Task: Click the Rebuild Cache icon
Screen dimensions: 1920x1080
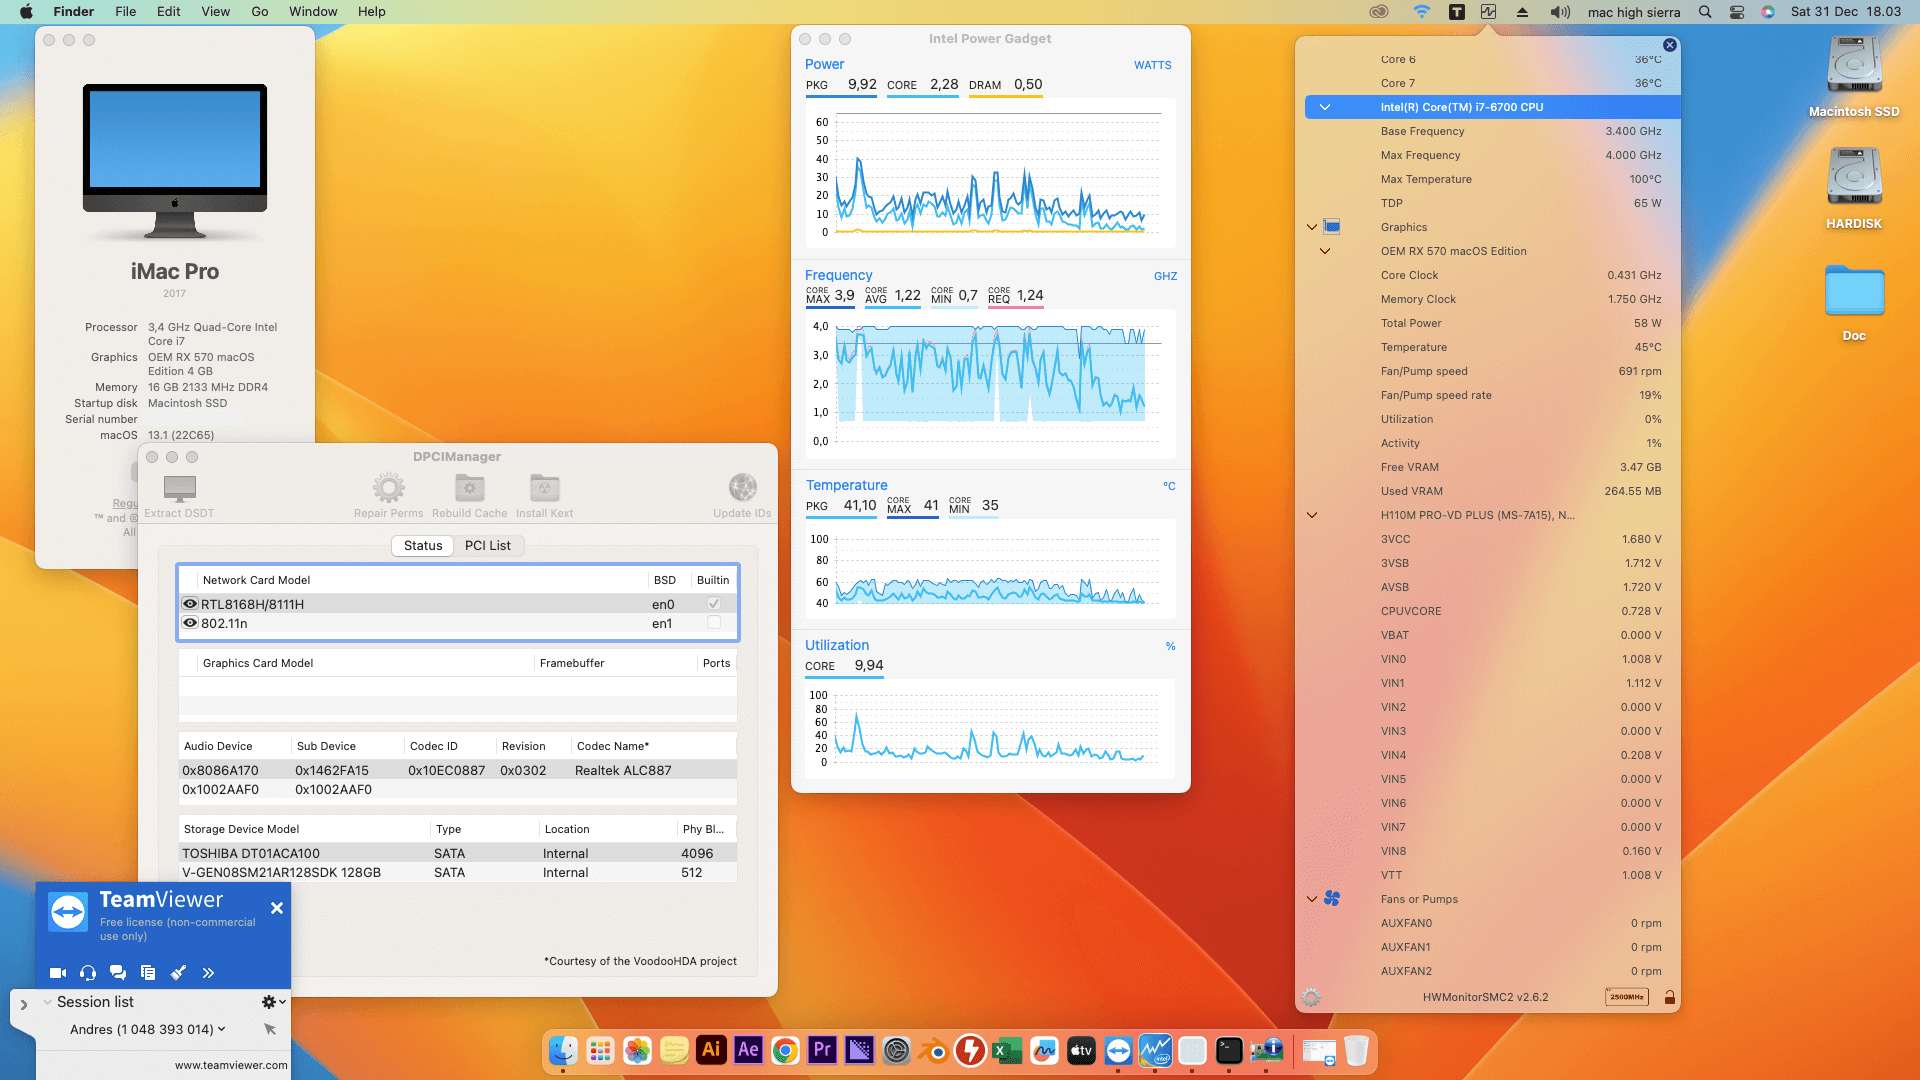Action: [x=469, y=488]
